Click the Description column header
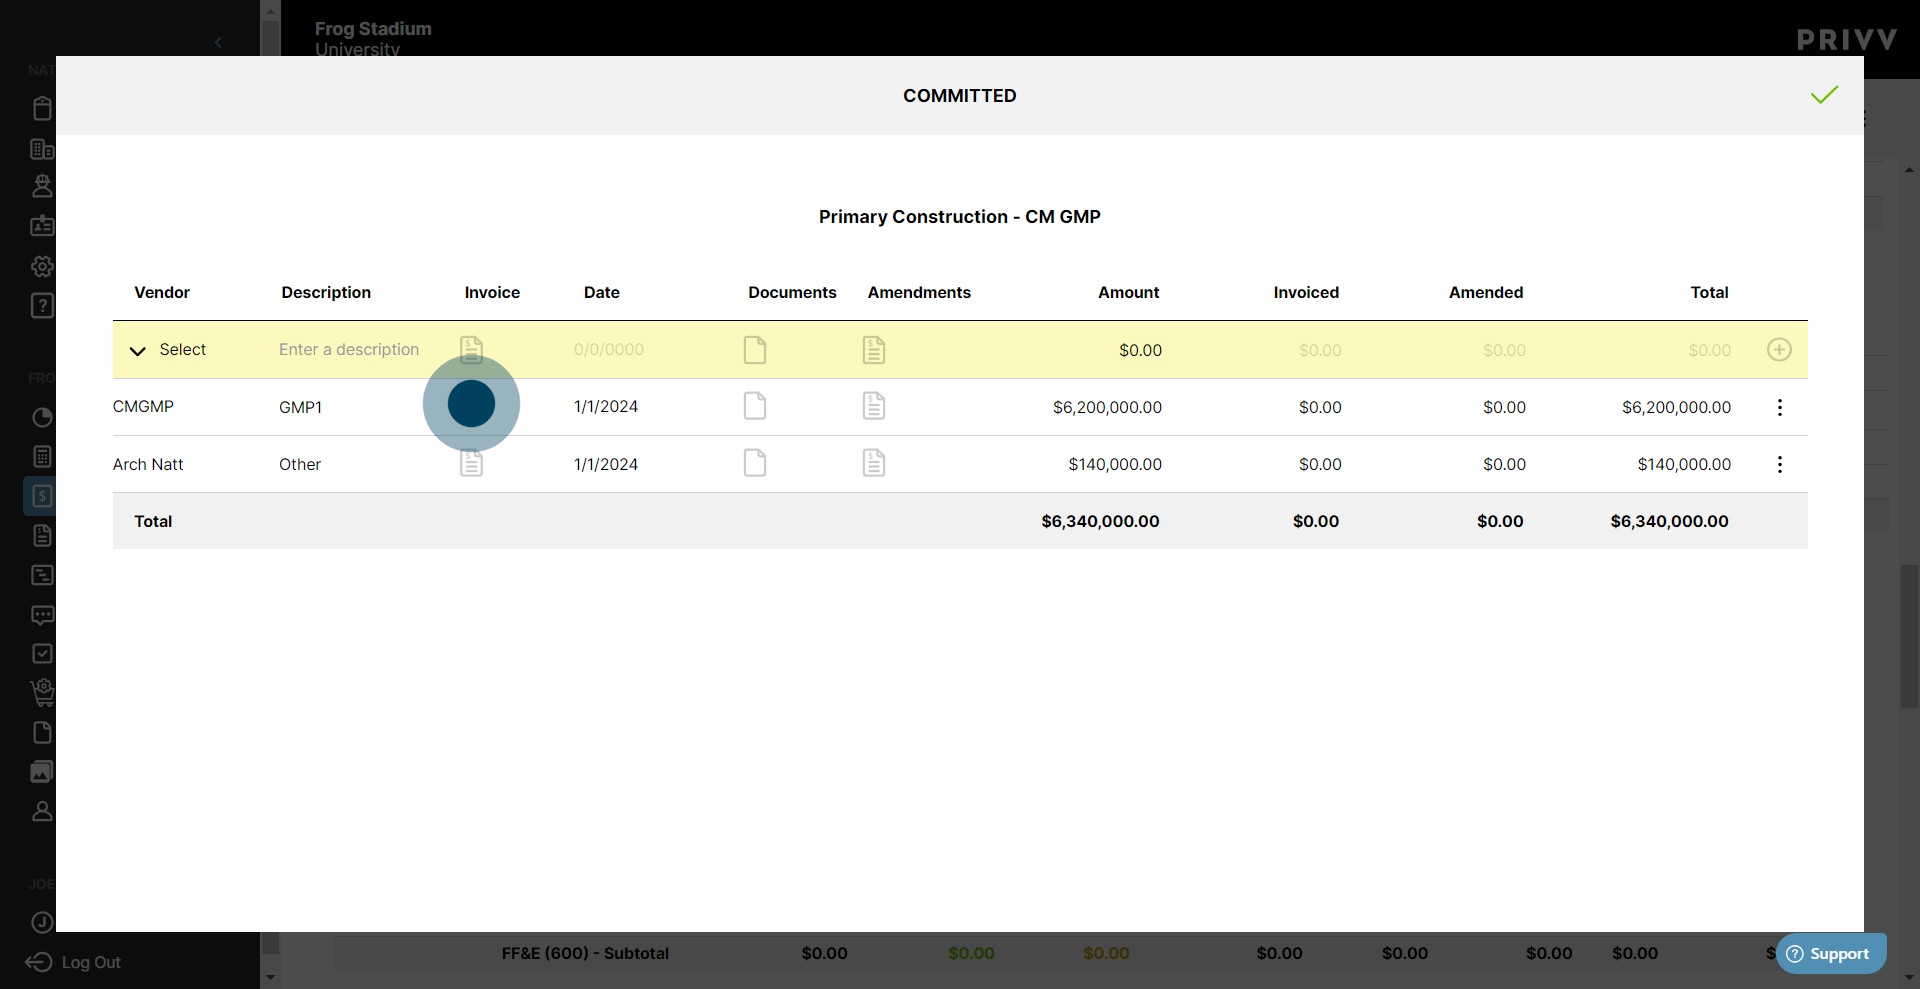The height and width of the screenshot is (989, 1920). tap(326, 292)
